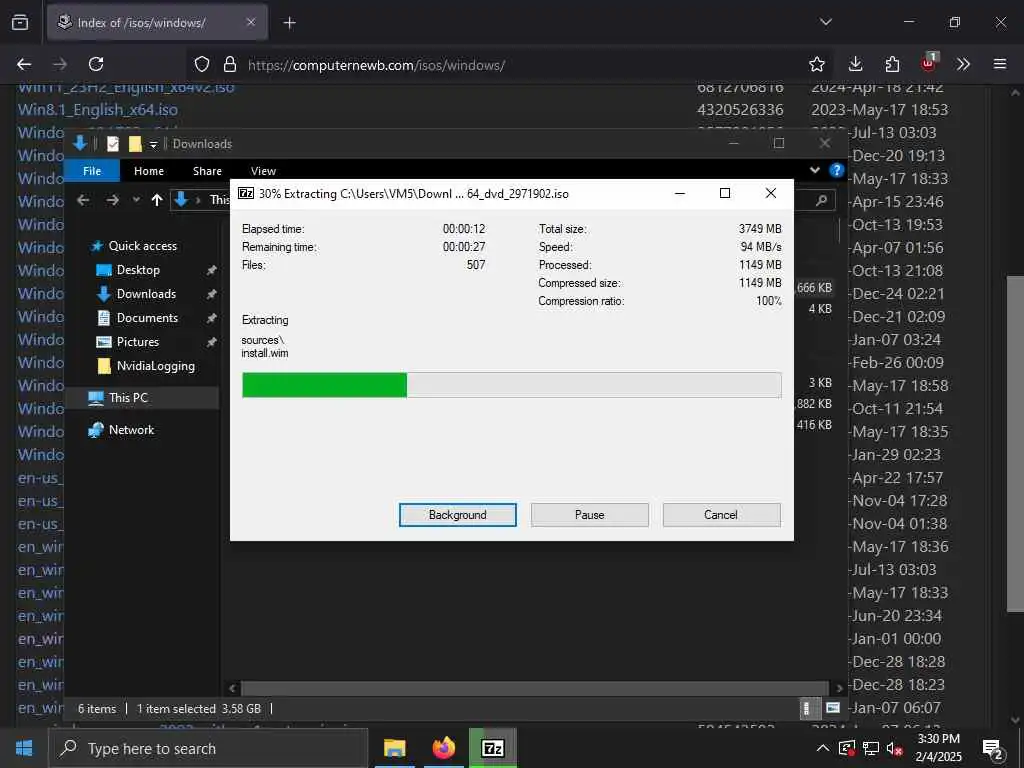Open Explorer help question mark icon

tap(836, 170)
